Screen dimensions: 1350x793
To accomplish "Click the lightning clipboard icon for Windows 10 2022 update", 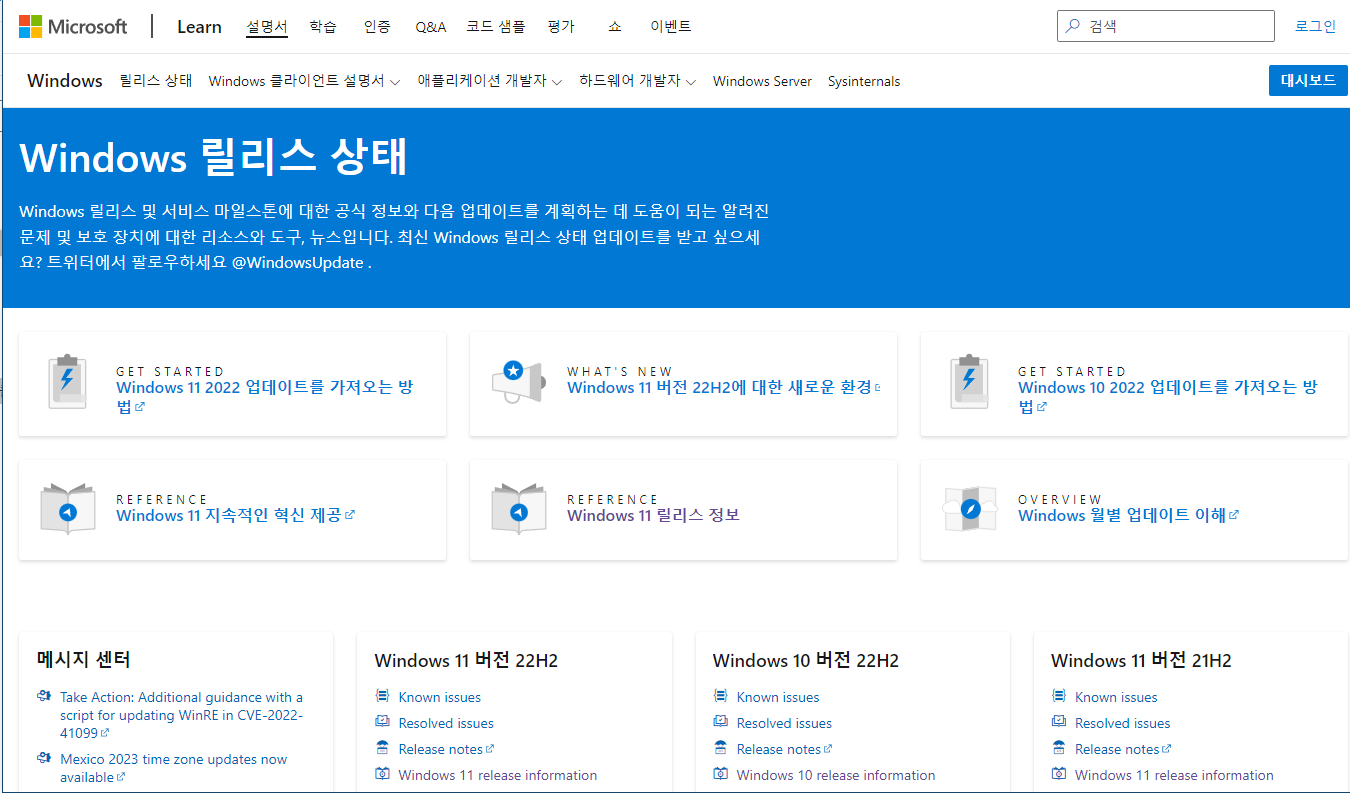I will tap(970, 381).
